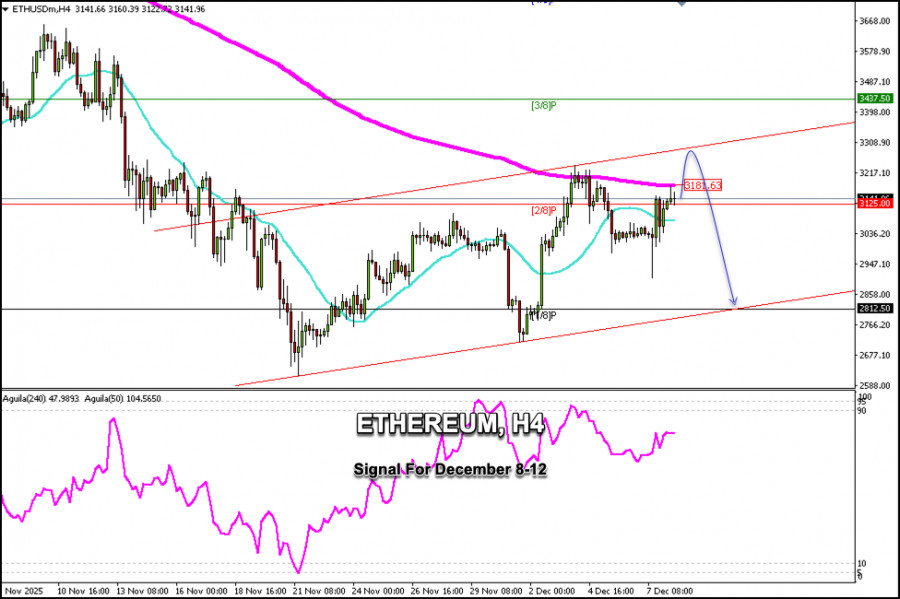
Task: Select the 10 Nov 16:00 time label
Action: tap(84, 591)
